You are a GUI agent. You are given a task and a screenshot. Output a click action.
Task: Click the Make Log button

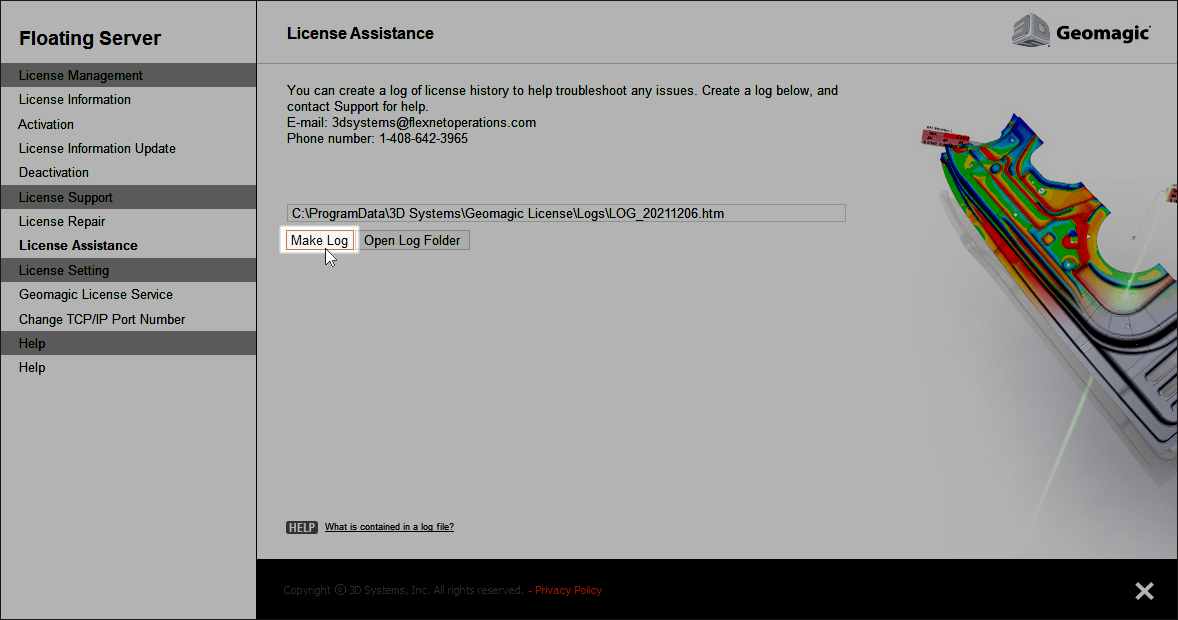point(319,240)
